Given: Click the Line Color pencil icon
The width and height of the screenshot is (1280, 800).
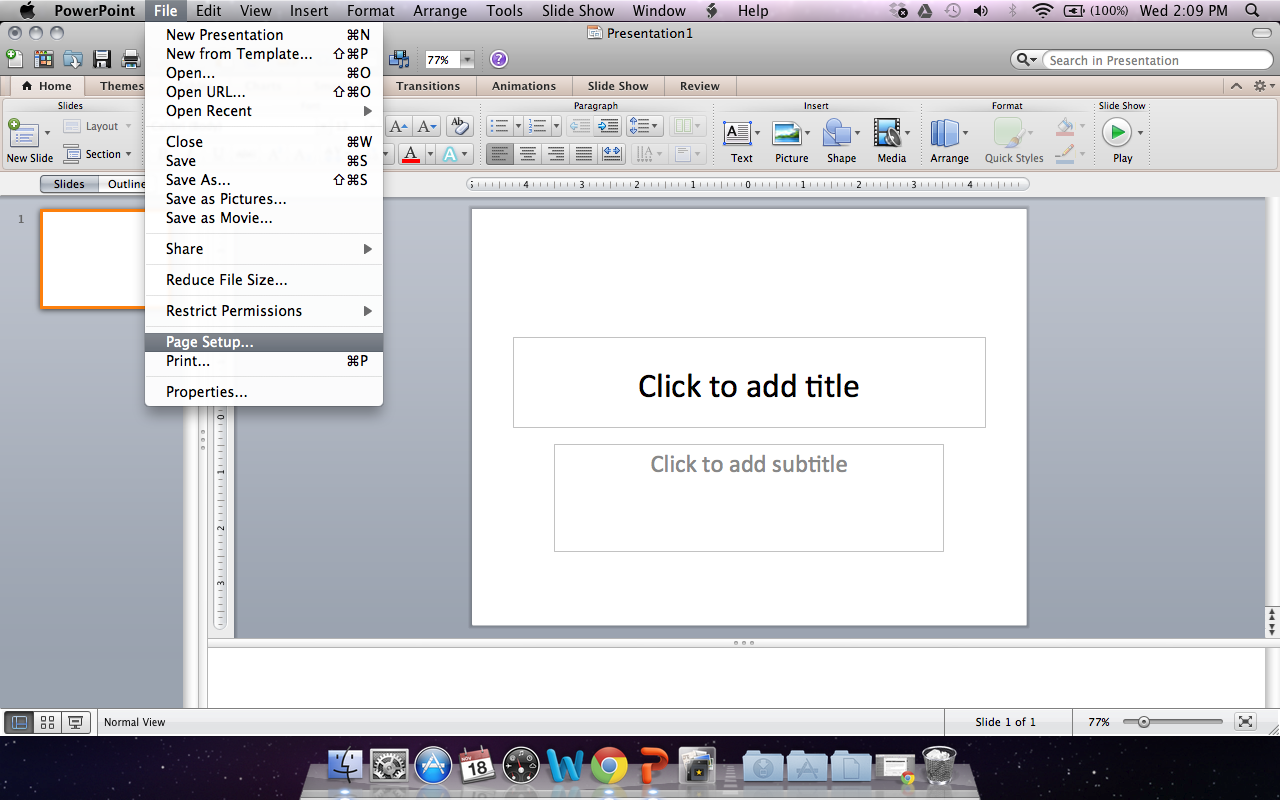Looking at the screenshot, I should click(x=1065, y=154).
